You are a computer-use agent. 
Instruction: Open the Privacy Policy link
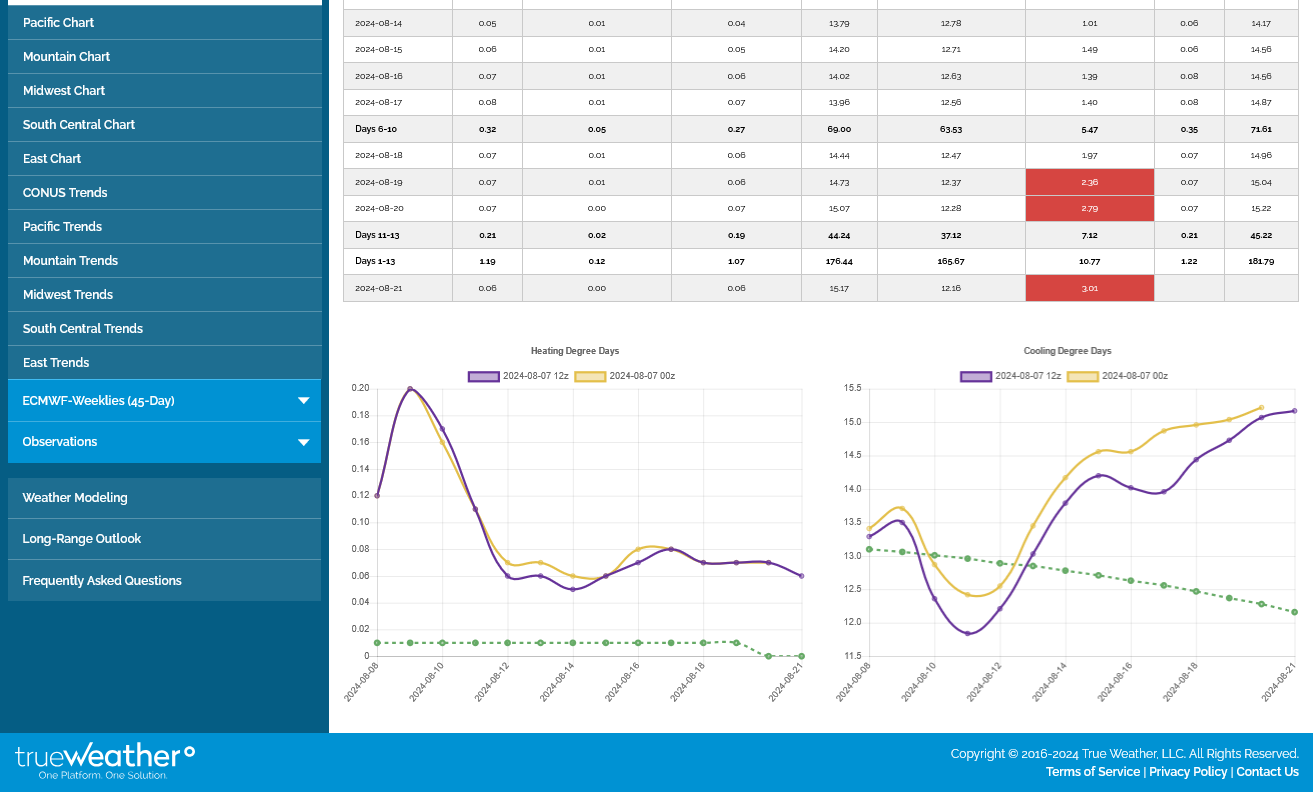[x=1188, y=772]
